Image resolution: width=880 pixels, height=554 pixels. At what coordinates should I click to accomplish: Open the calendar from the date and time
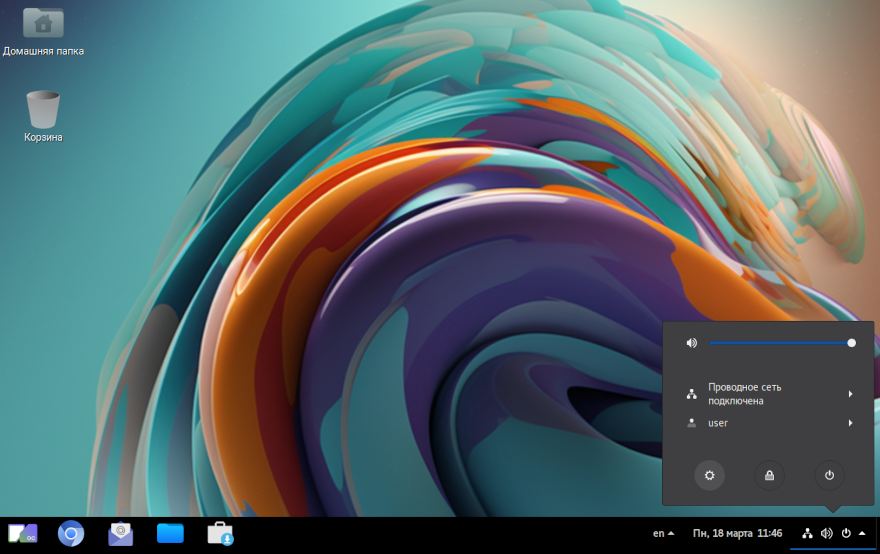coord(738,533)
